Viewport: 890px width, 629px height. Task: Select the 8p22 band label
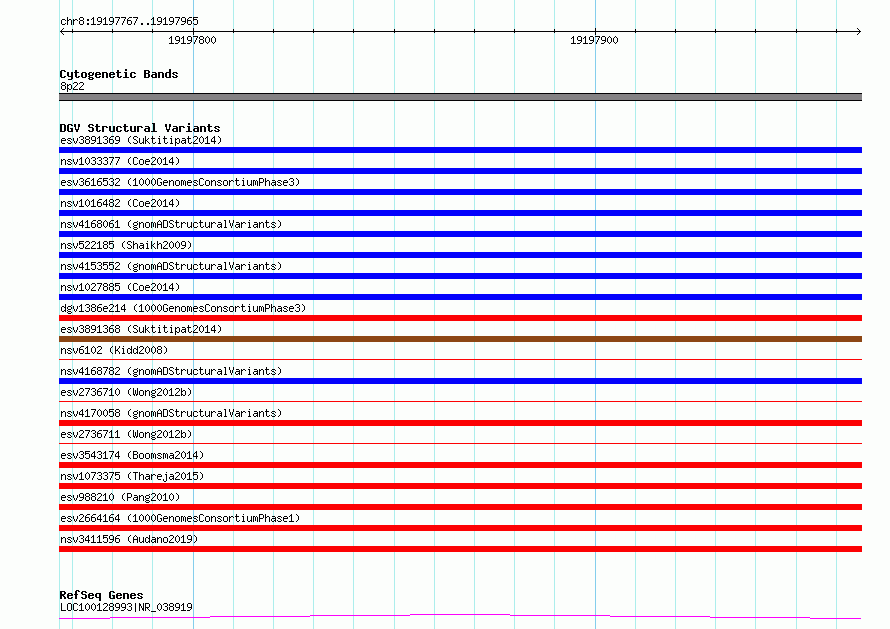(x=72, y=86)
